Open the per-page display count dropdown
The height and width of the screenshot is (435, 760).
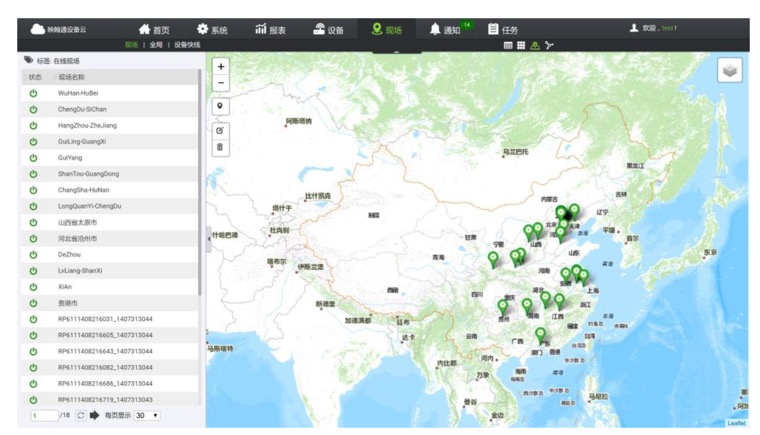coord(147,415)
